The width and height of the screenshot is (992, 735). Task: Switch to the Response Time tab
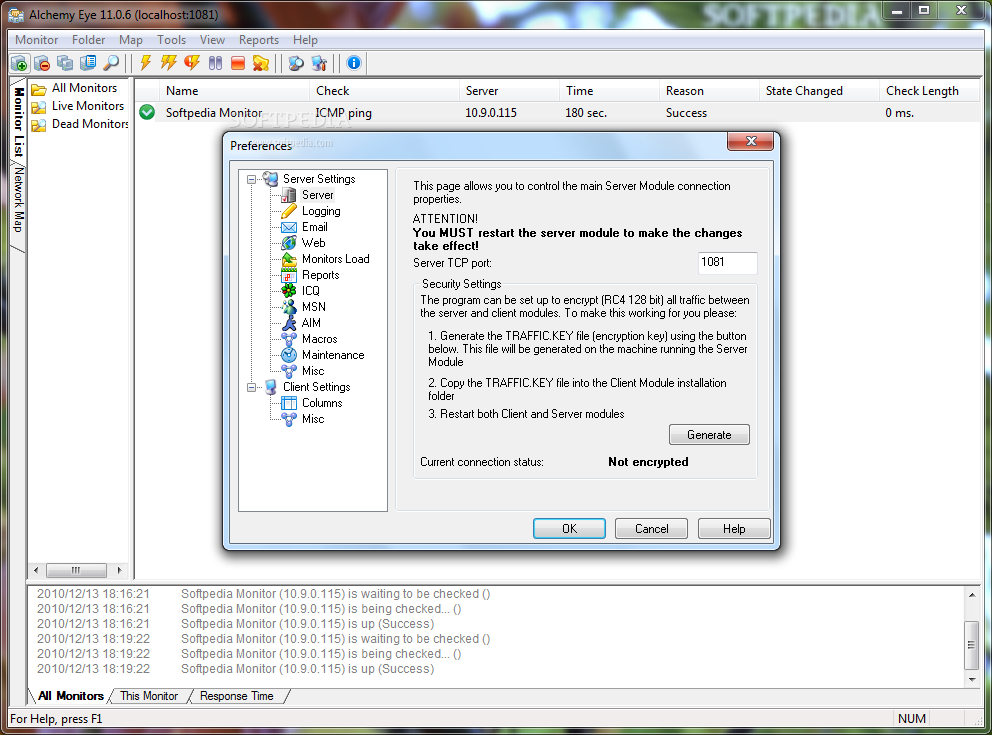[237, 696]
